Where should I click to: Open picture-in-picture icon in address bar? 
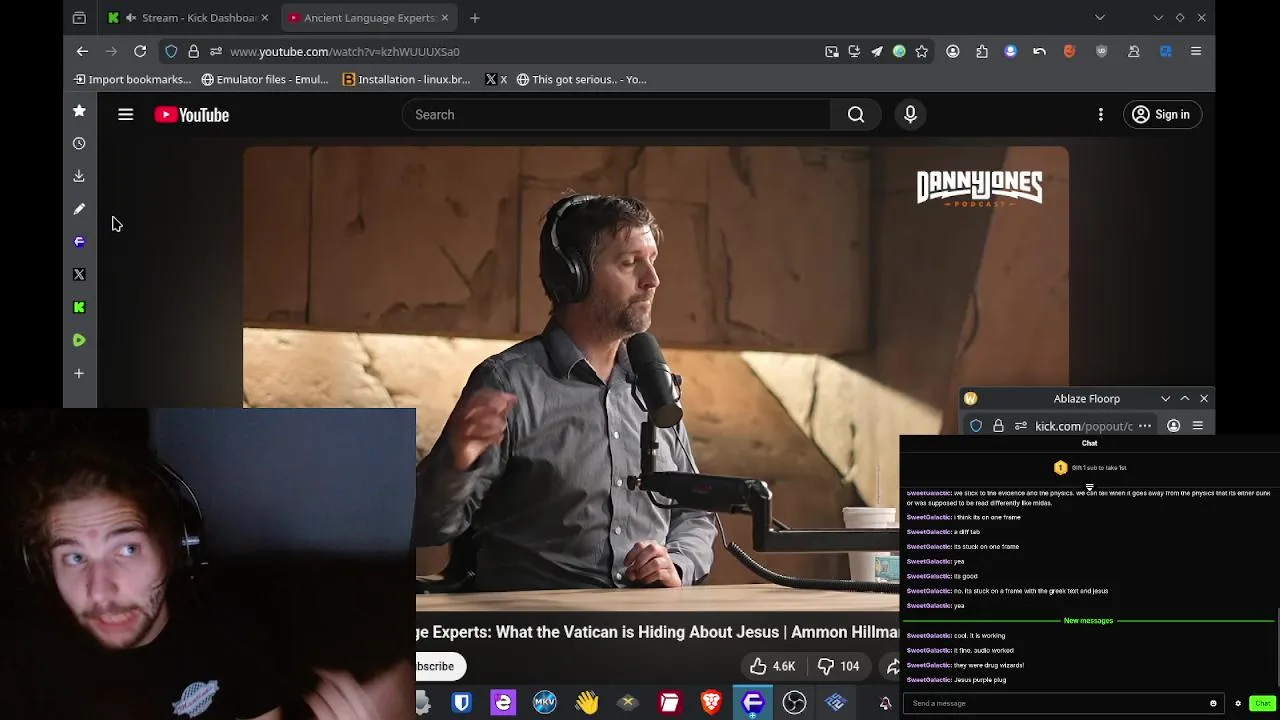(x=832, y=51)
